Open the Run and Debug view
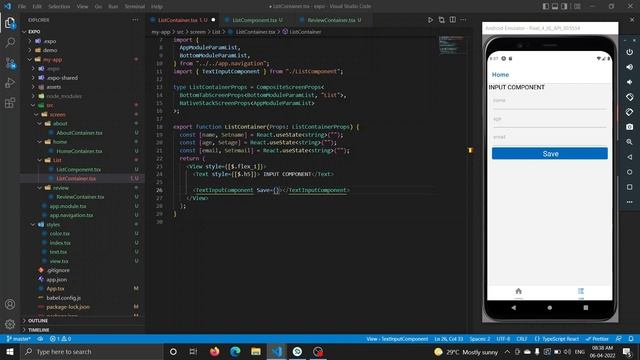Screen dimensions: 640x360 (x=10, y=83)
